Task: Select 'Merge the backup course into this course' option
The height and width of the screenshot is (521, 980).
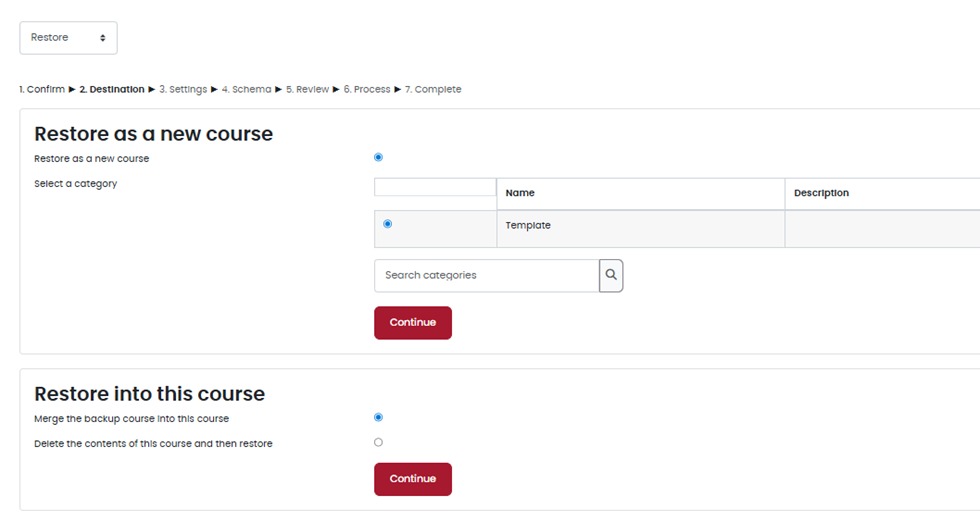Action: tap(378, 418)
